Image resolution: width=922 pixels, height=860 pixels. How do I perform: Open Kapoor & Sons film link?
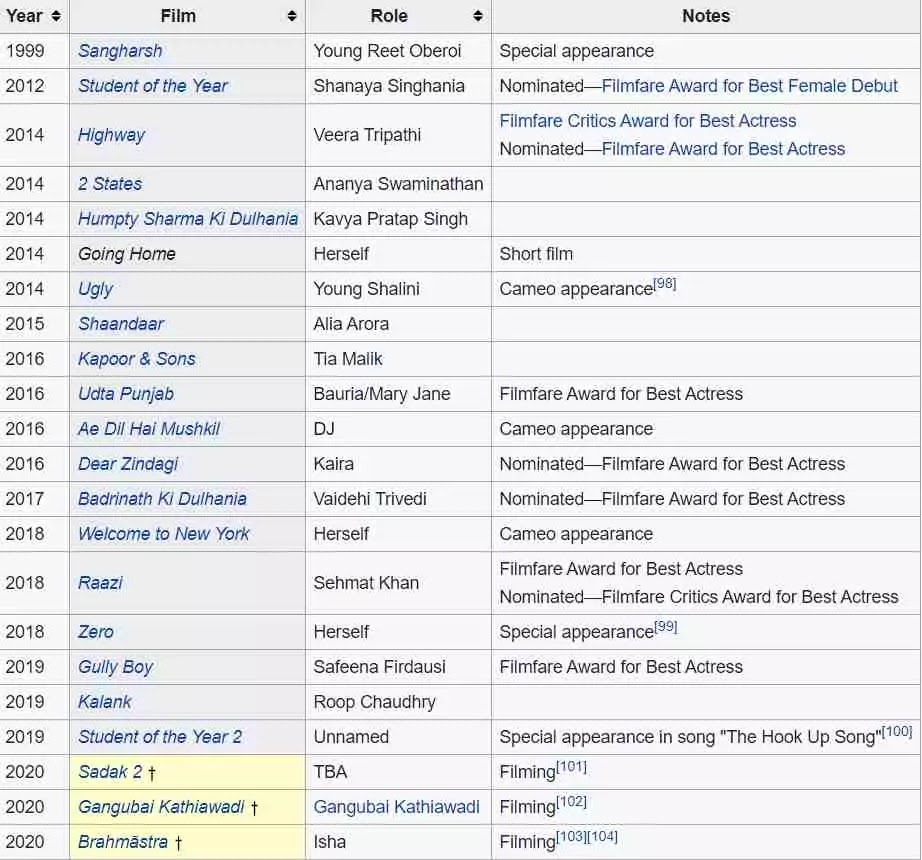(x=136, y=359)
